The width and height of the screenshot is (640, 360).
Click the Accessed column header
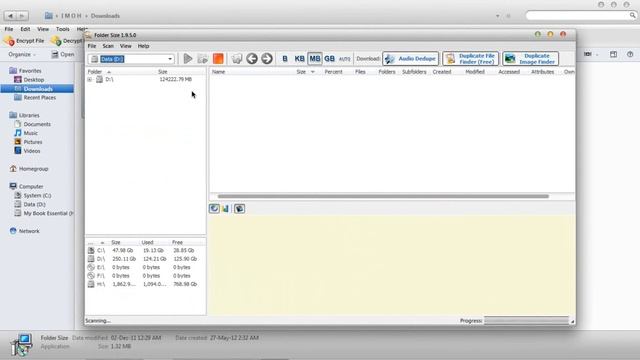point(509,72)
